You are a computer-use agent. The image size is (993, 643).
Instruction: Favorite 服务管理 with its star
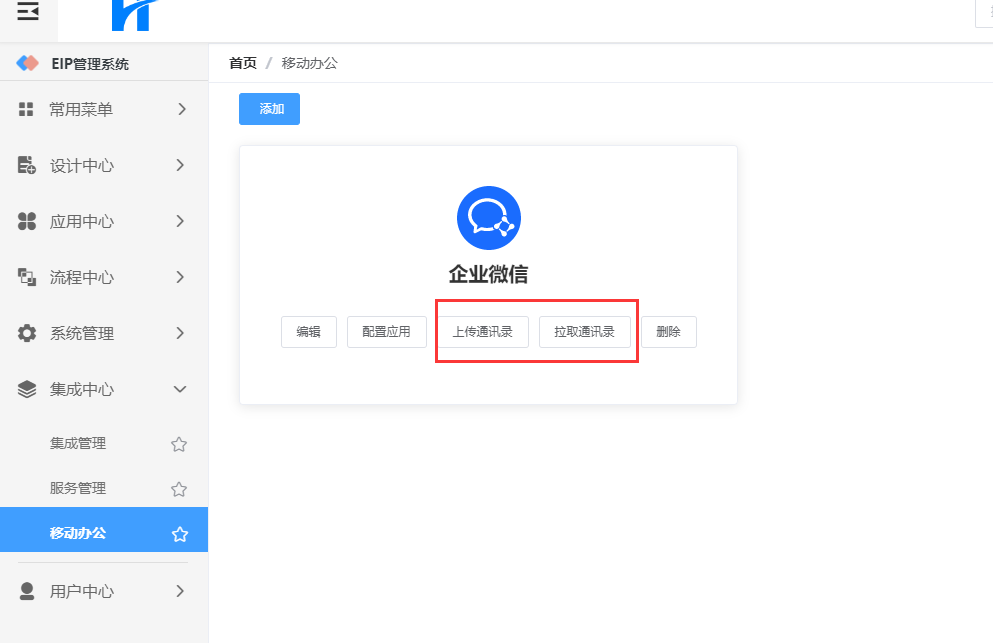coord(179,489)
